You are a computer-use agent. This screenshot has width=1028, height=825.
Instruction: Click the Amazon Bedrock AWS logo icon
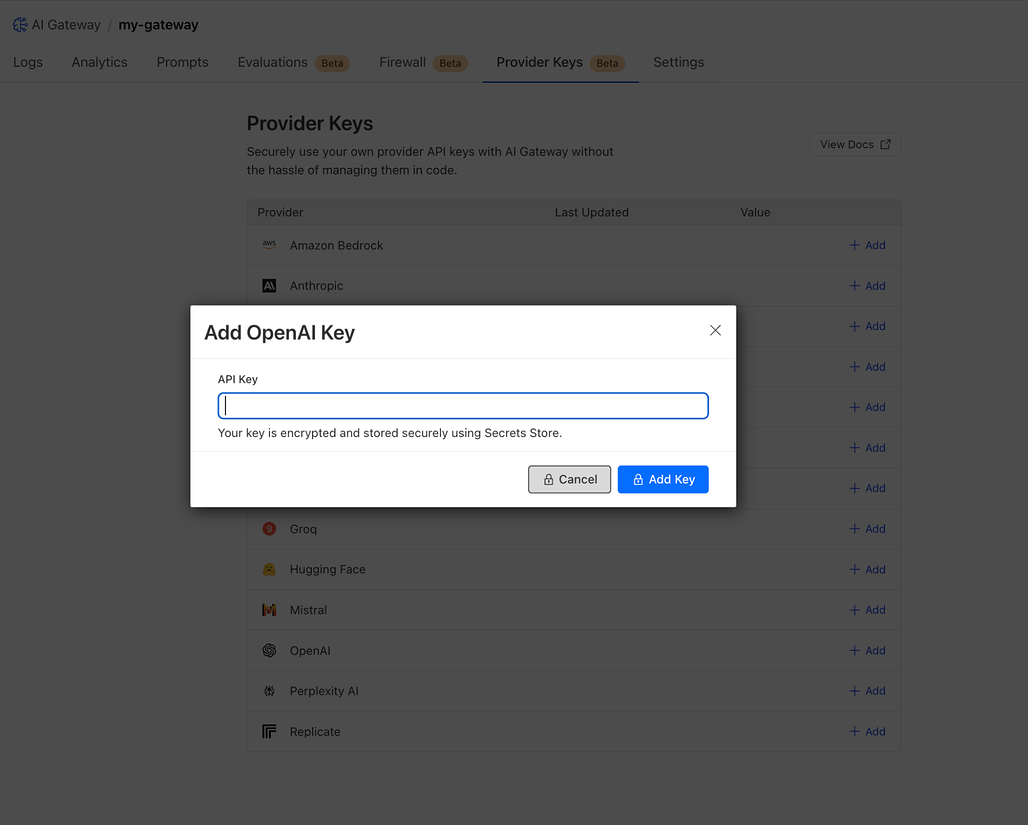[269, 245]
